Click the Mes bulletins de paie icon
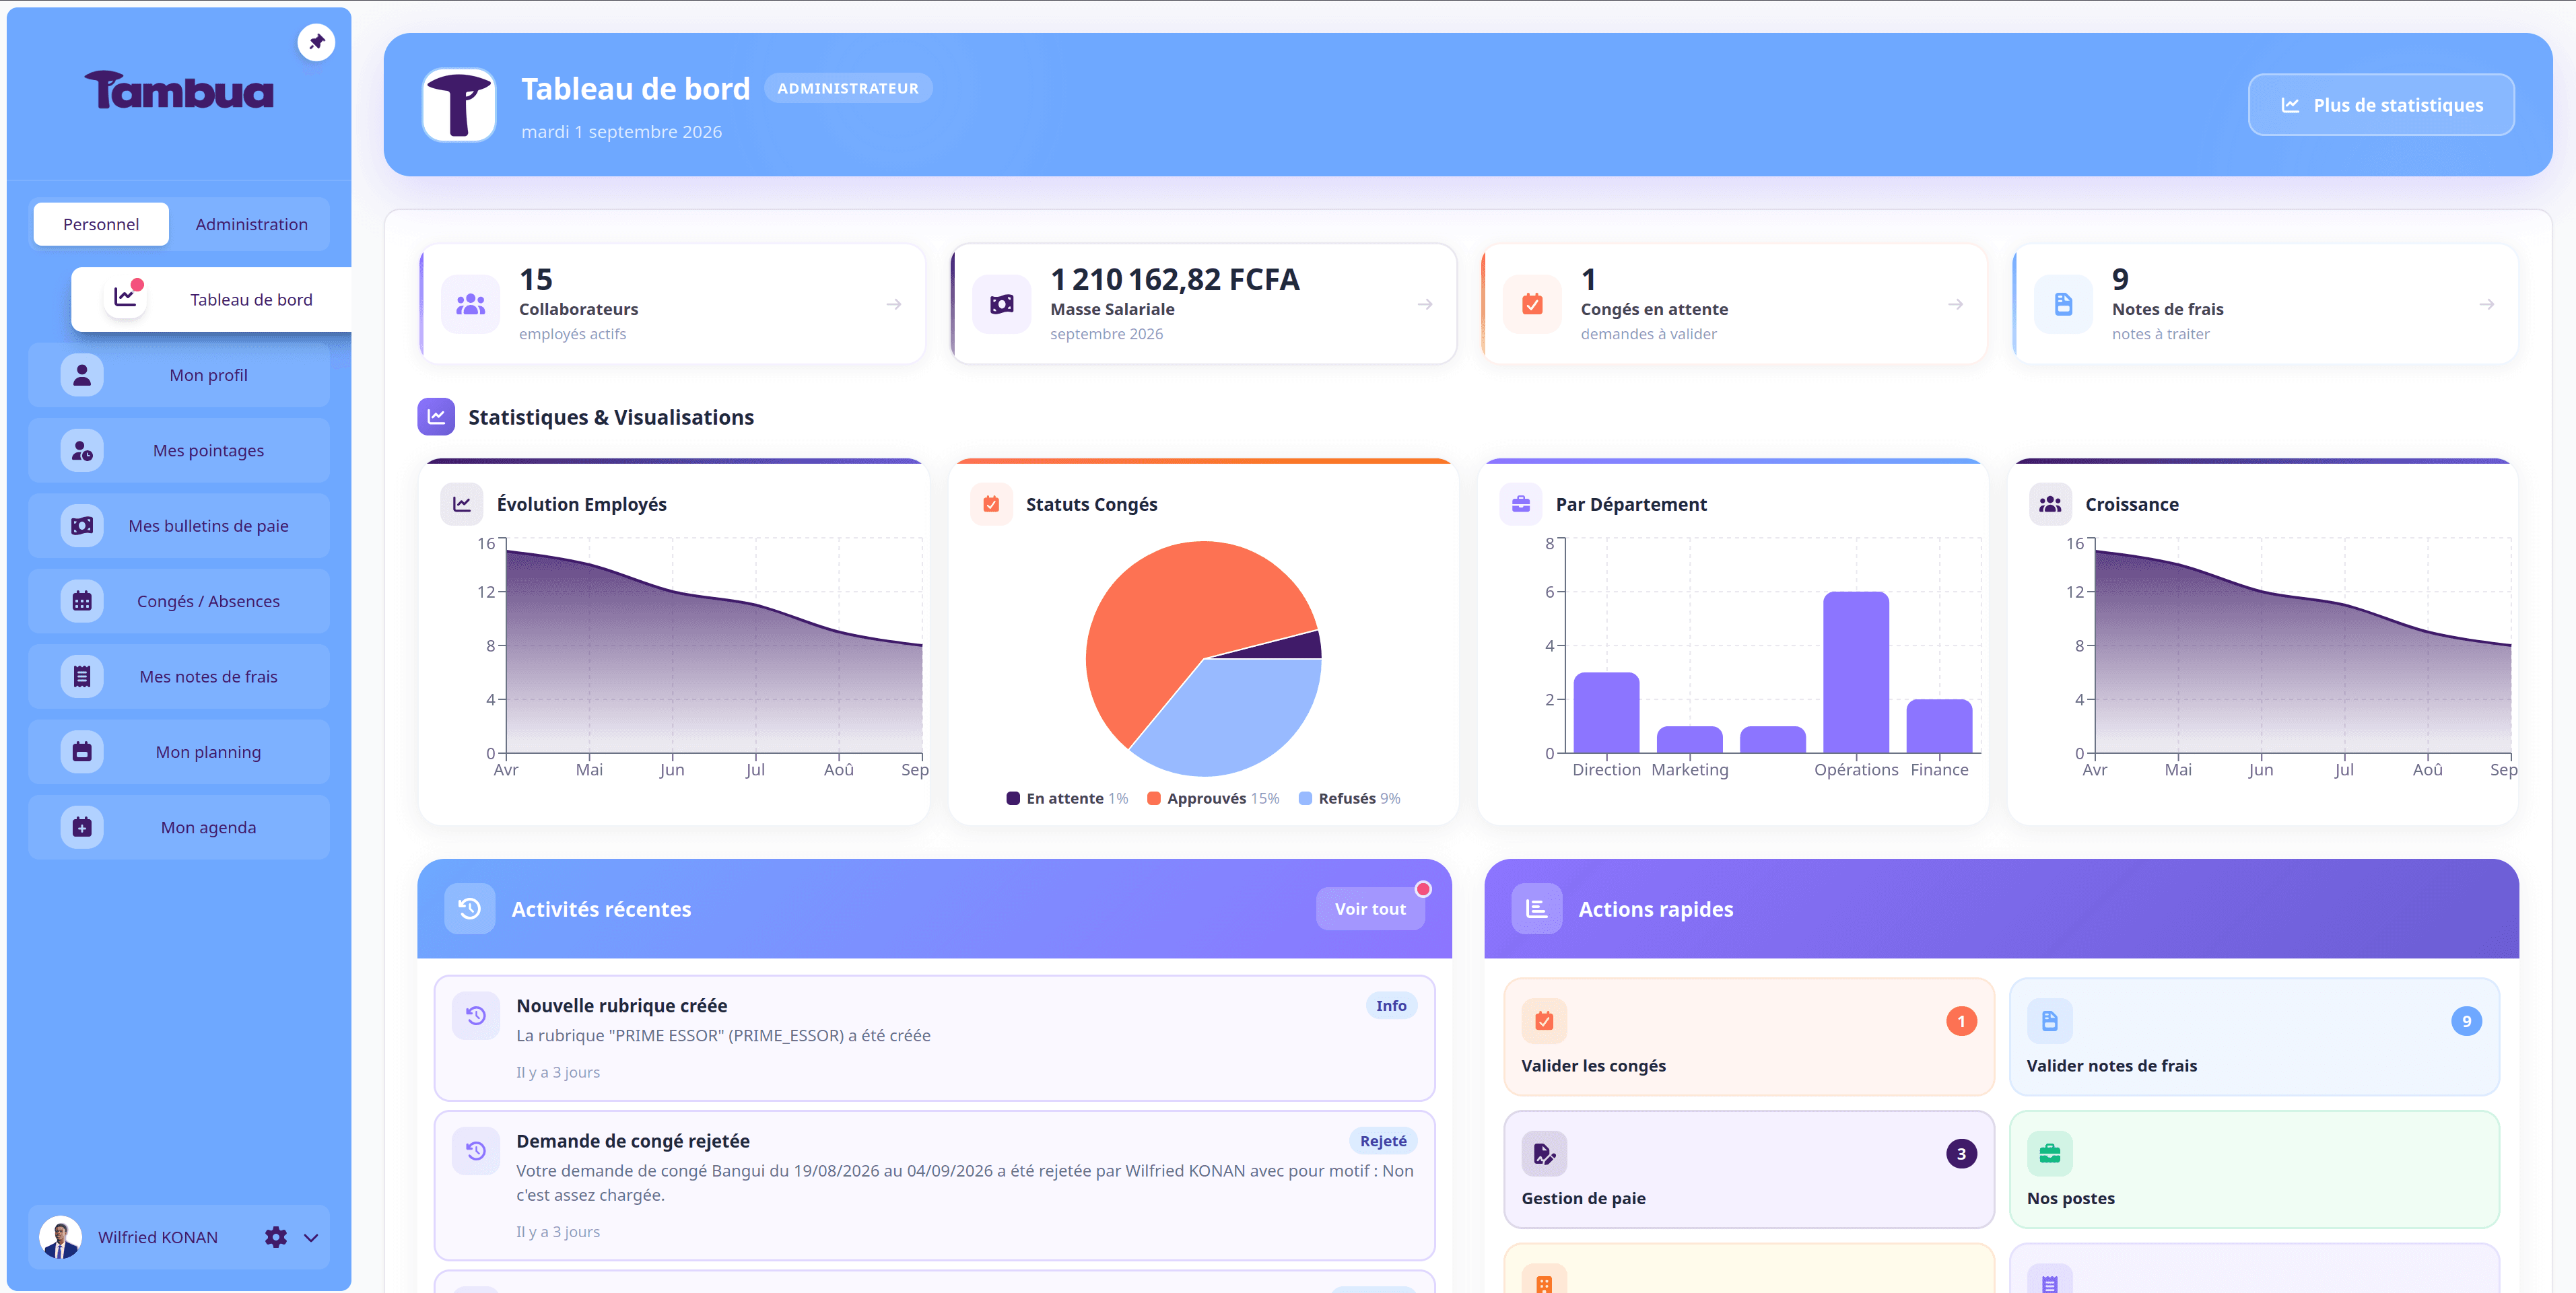Image resolution: width=2576 pixels, height=1293 pixels. (x=82, y=525)
